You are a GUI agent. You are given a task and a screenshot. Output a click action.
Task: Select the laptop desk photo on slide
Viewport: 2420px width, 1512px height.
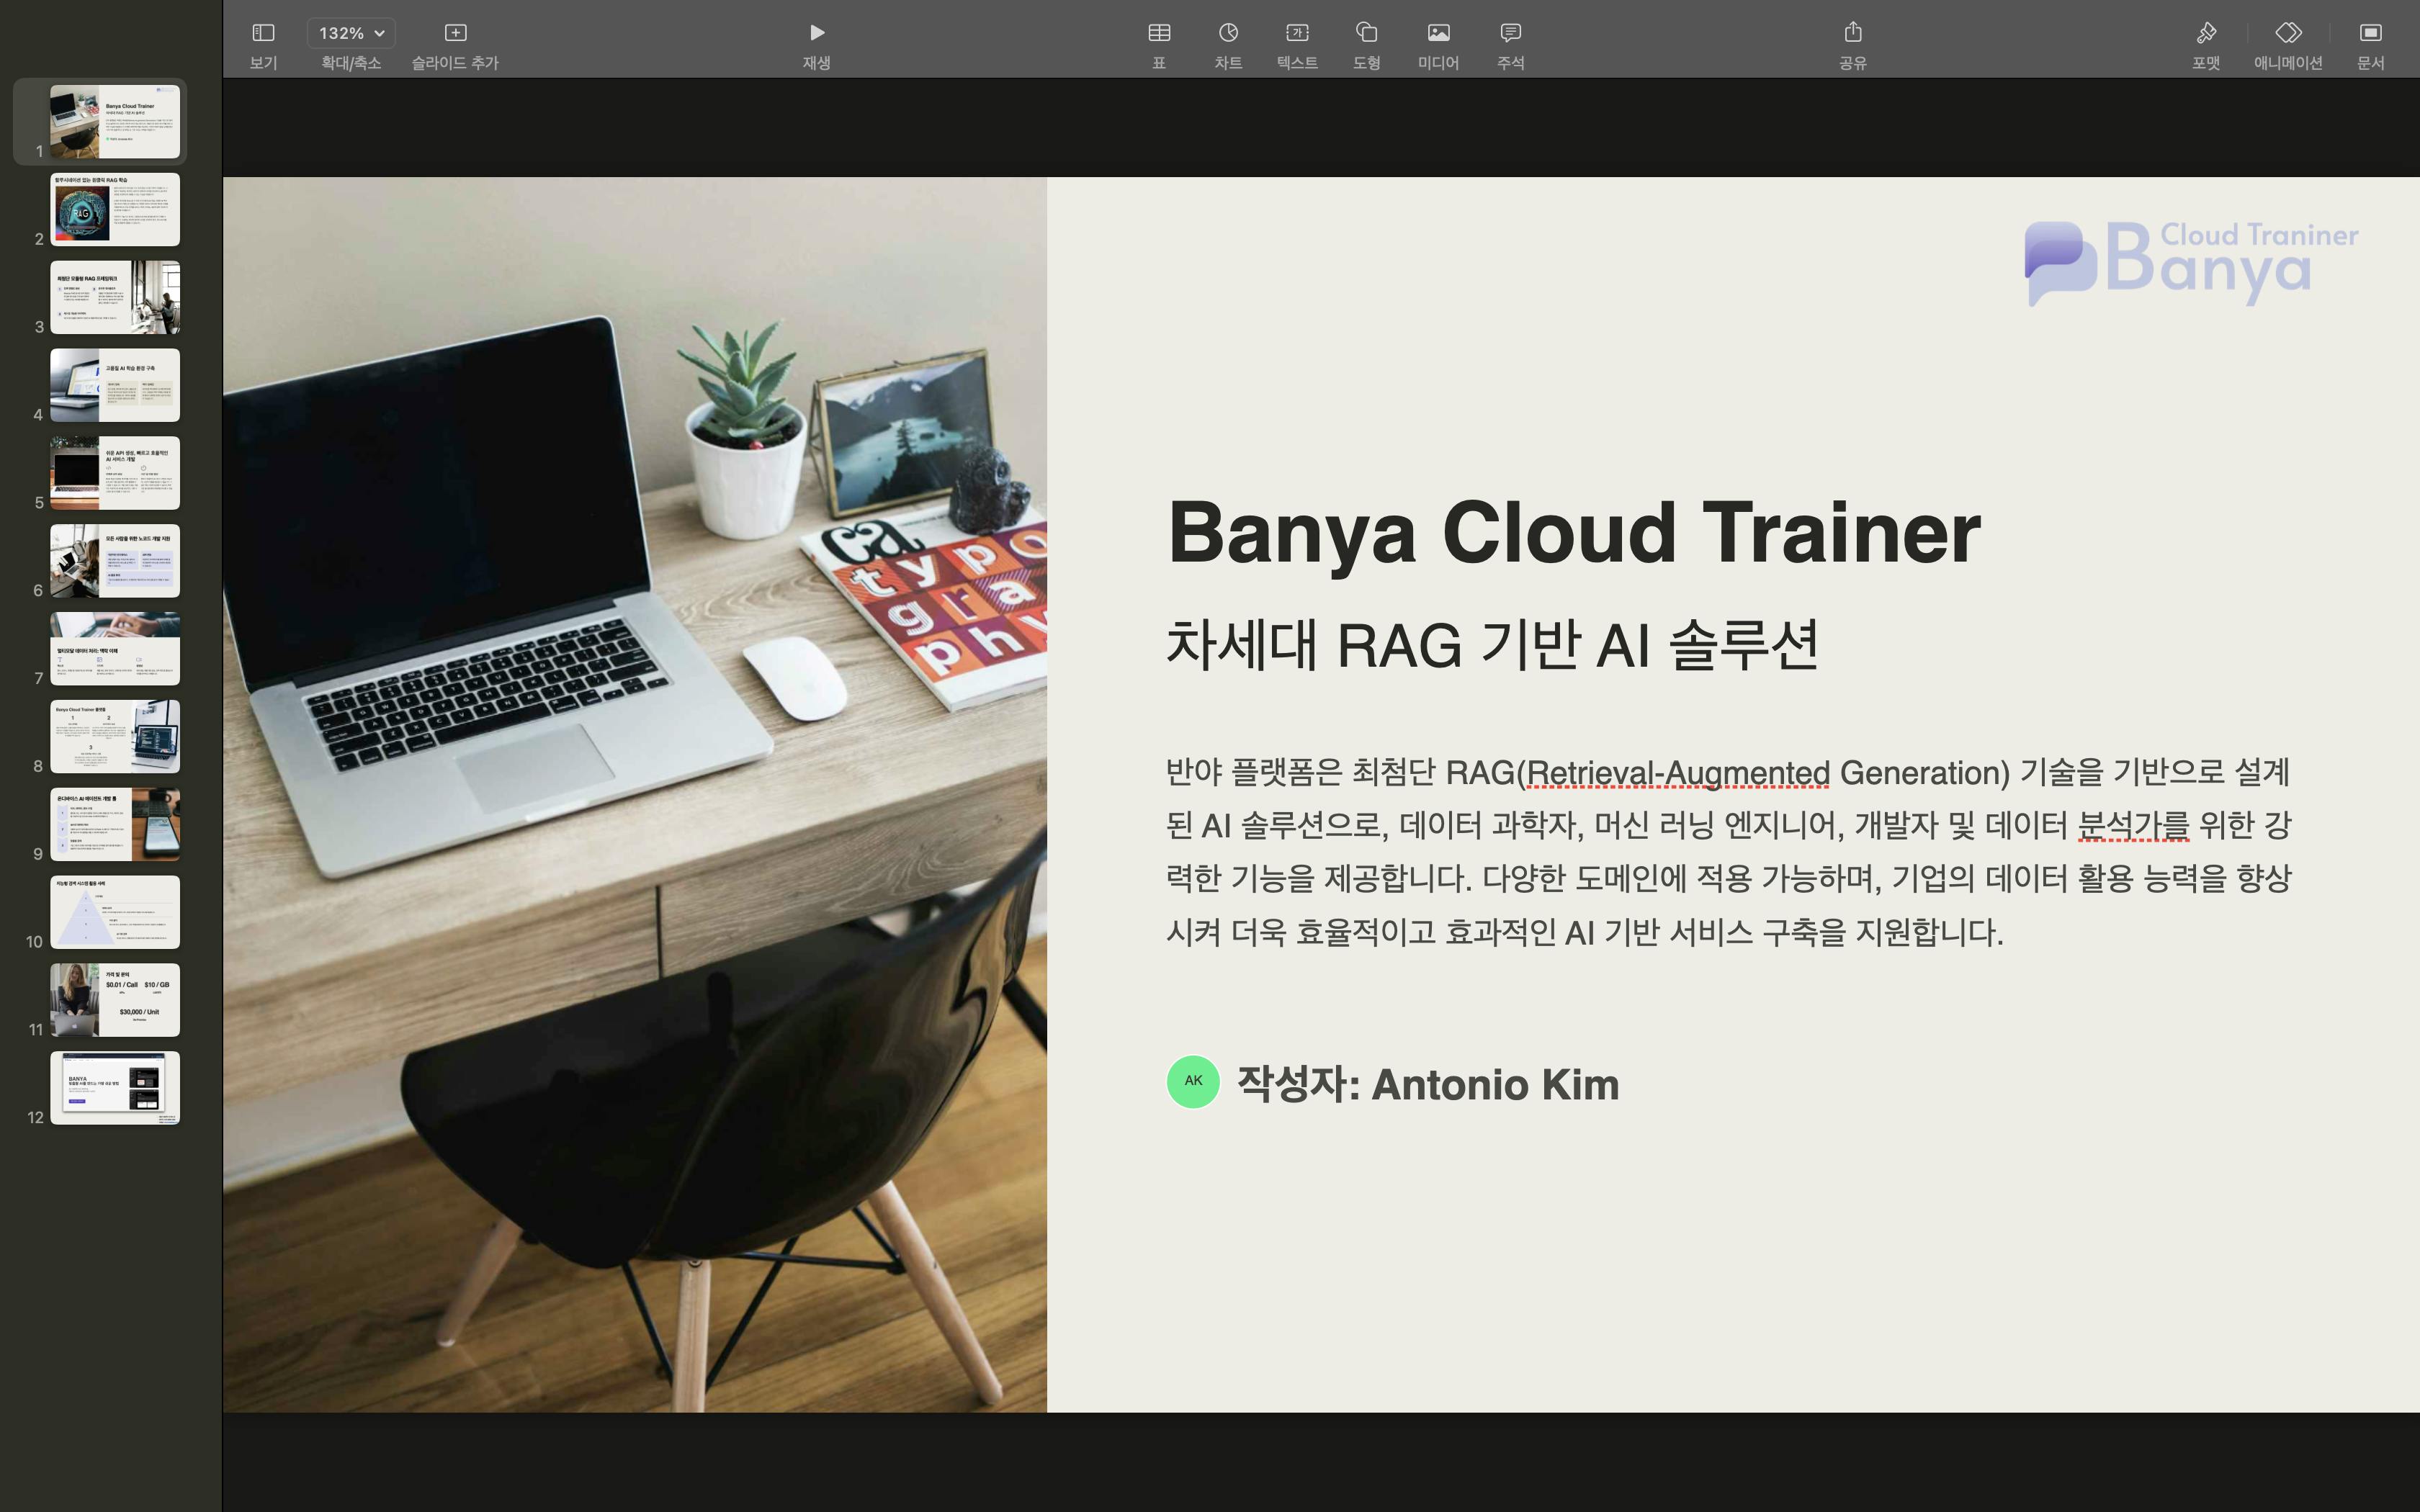[x=635, y=794]
